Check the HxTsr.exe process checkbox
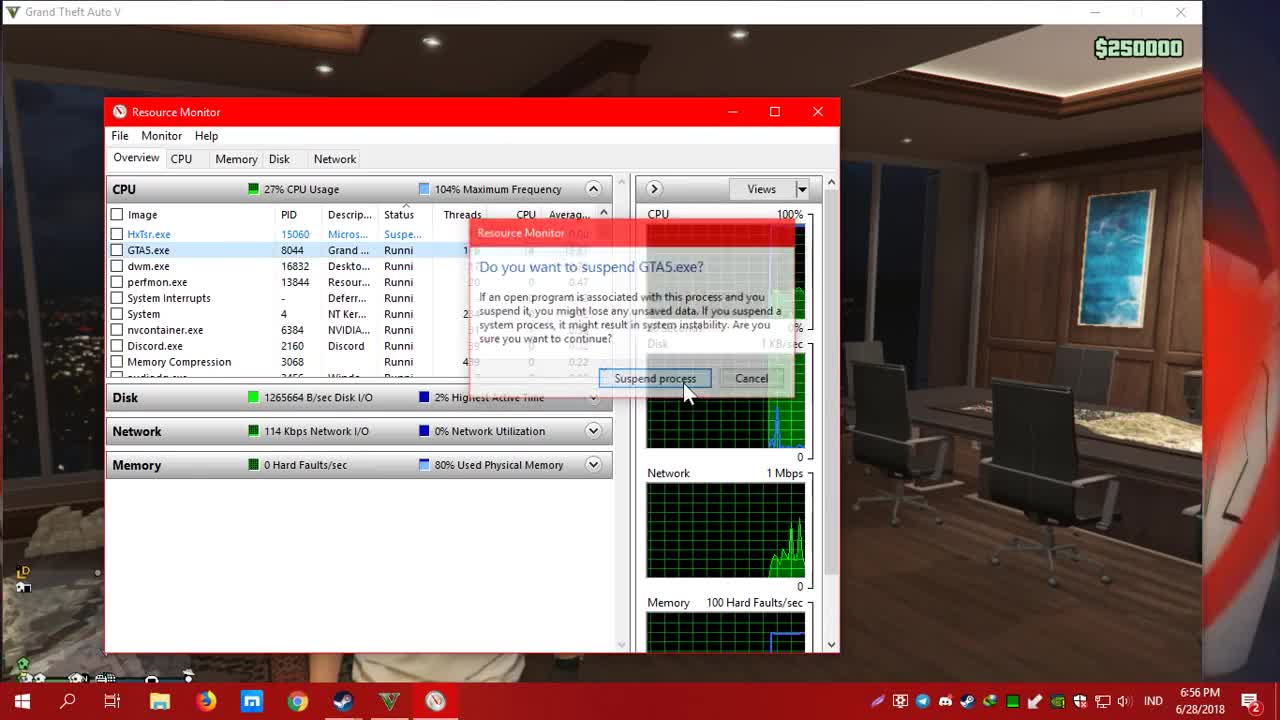1280x720 pixels. (x=117, y=234)
